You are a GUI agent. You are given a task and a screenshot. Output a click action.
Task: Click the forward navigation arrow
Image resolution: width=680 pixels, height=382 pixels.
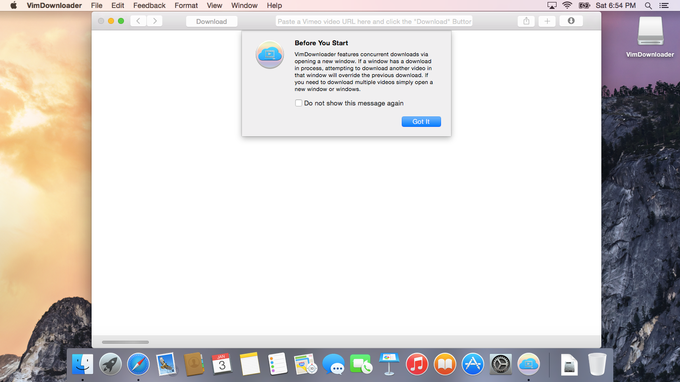154,21
